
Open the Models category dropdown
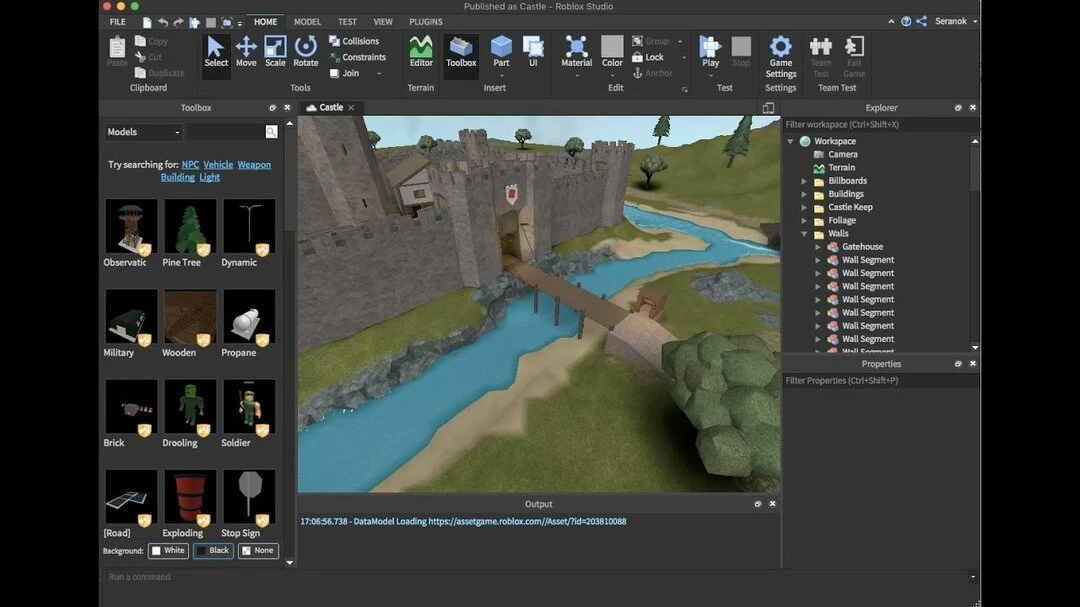tap(143, 132)
